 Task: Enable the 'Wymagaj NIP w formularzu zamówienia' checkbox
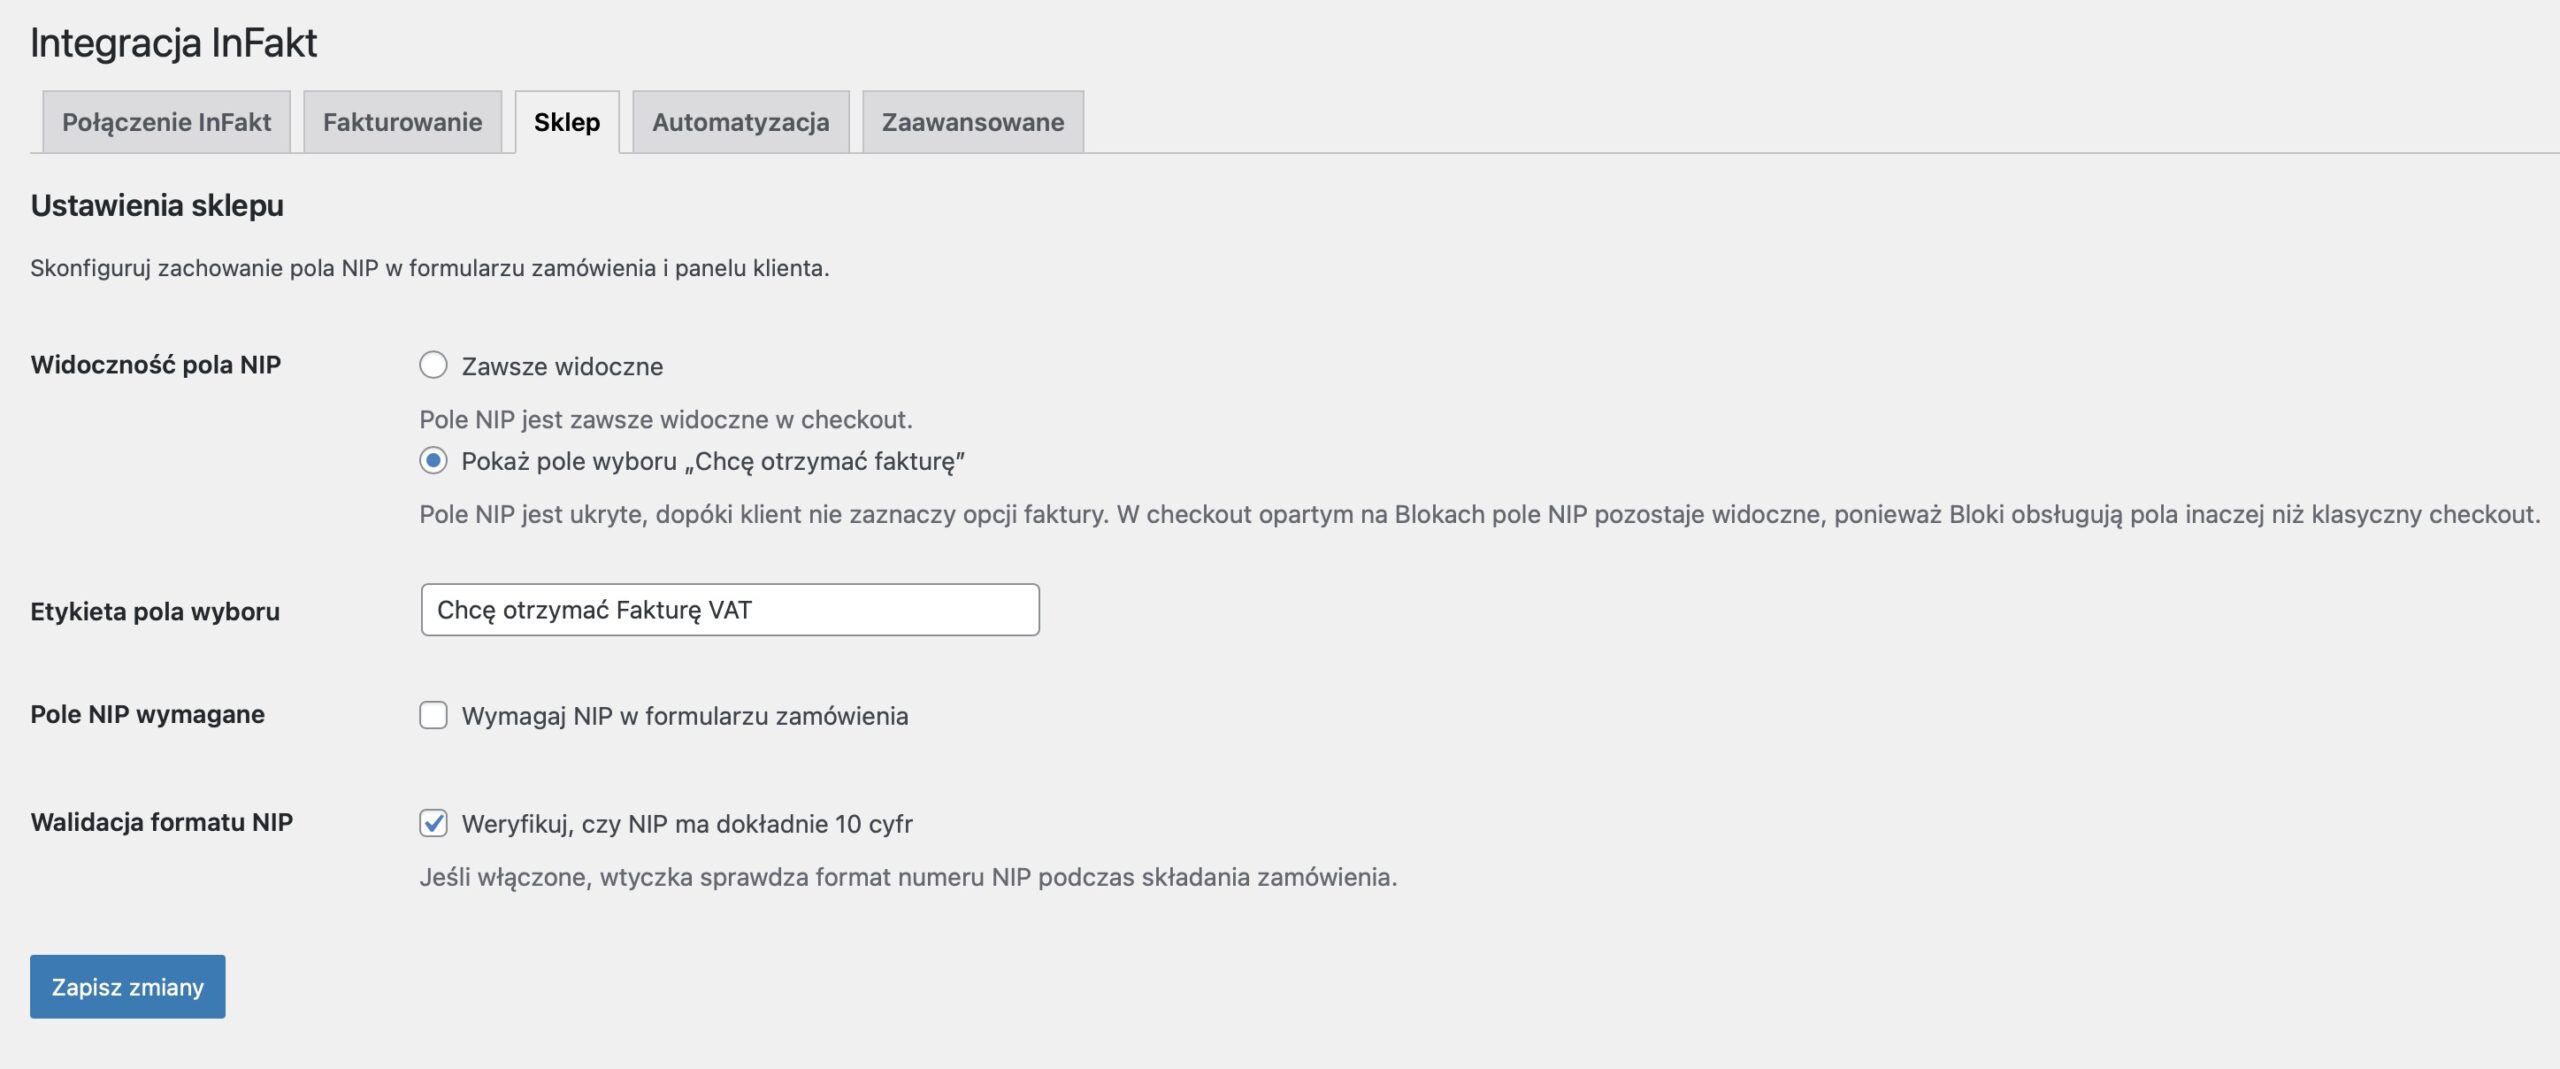[433, 715]
